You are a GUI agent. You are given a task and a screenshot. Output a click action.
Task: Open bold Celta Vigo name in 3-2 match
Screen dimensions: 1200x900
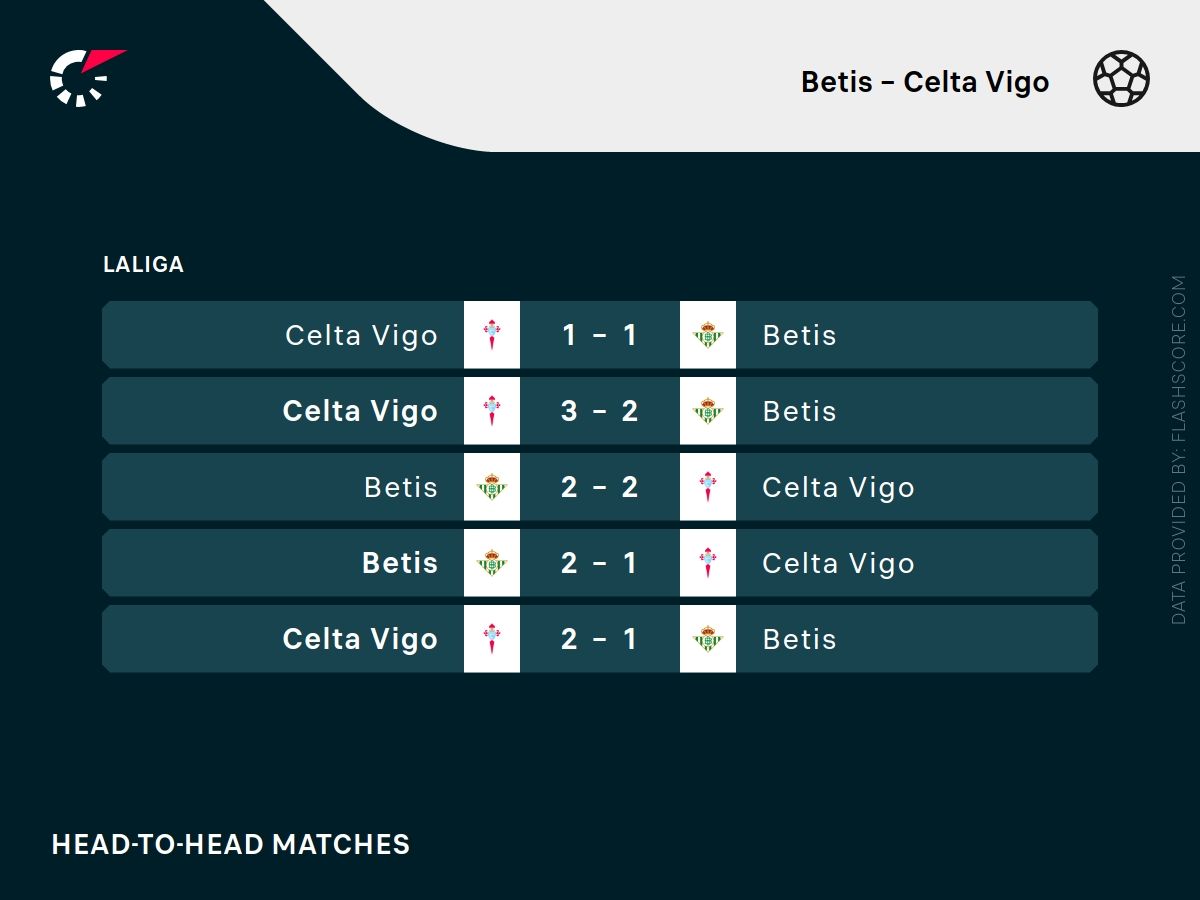(x=360, y=411)
